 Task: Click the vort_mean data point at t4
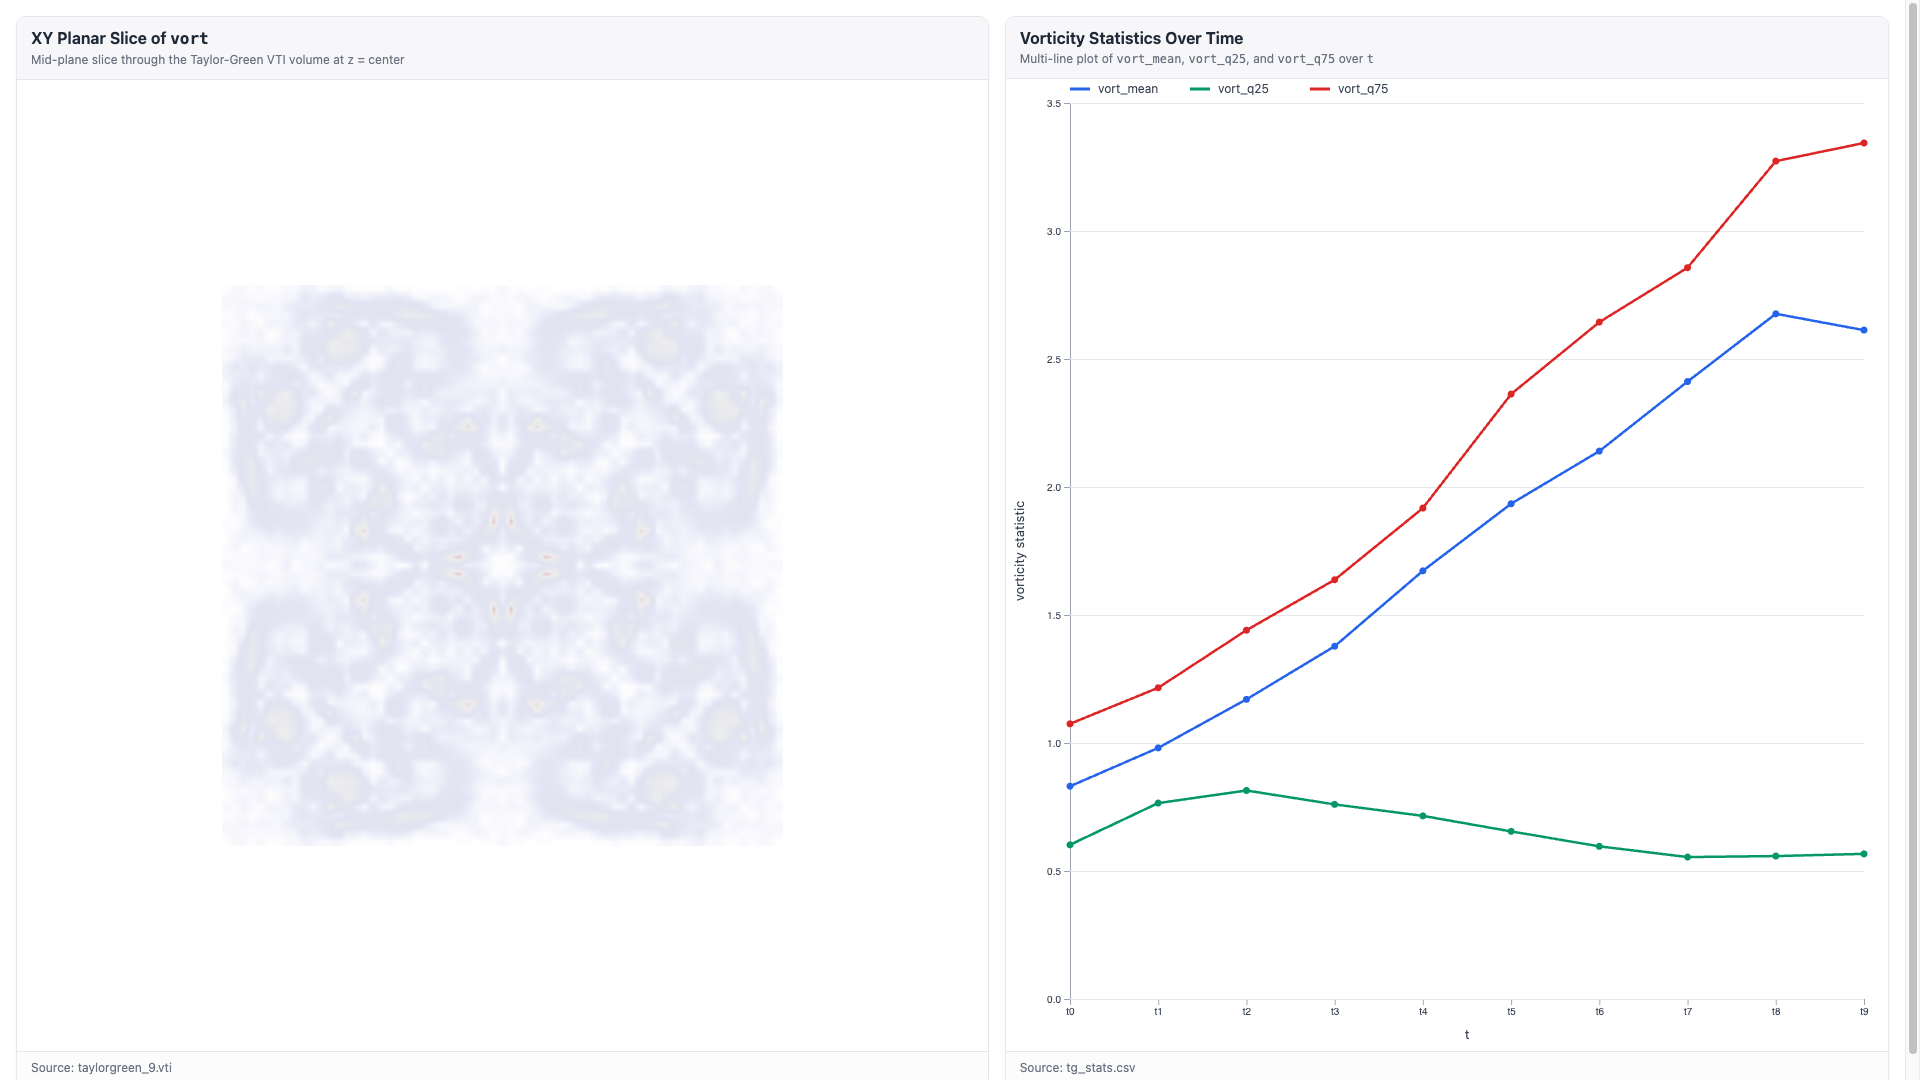pos(1423,571)
